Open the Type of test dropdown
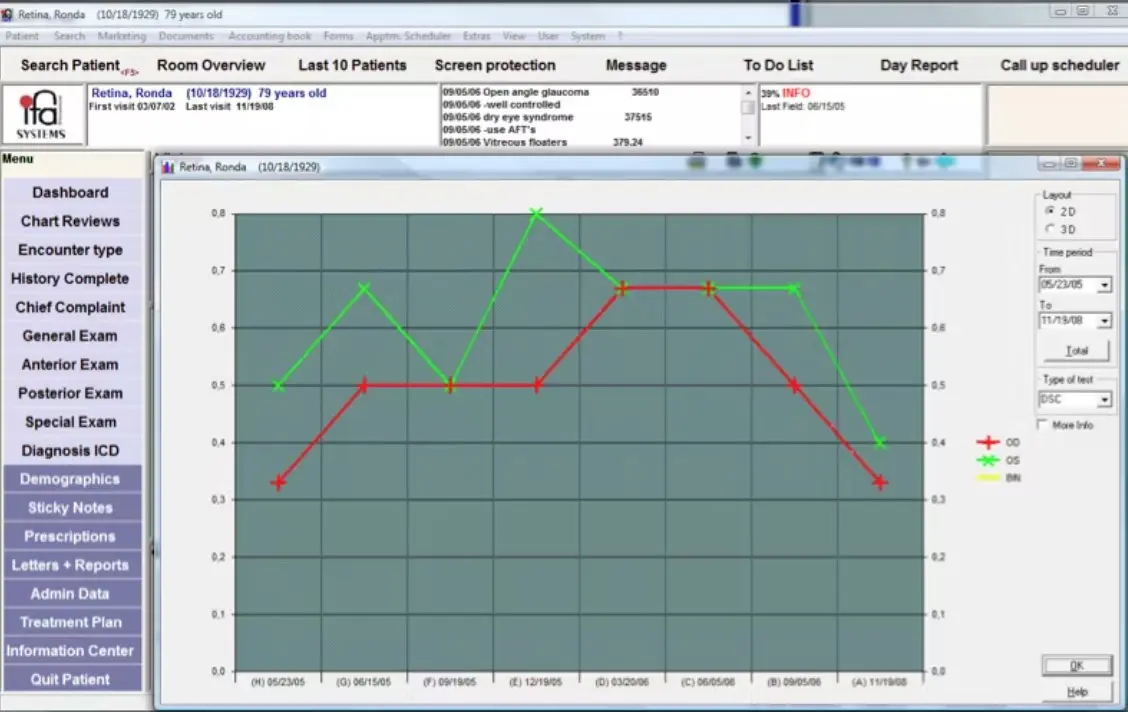The image size is (1128, 712). [1104, 399]
